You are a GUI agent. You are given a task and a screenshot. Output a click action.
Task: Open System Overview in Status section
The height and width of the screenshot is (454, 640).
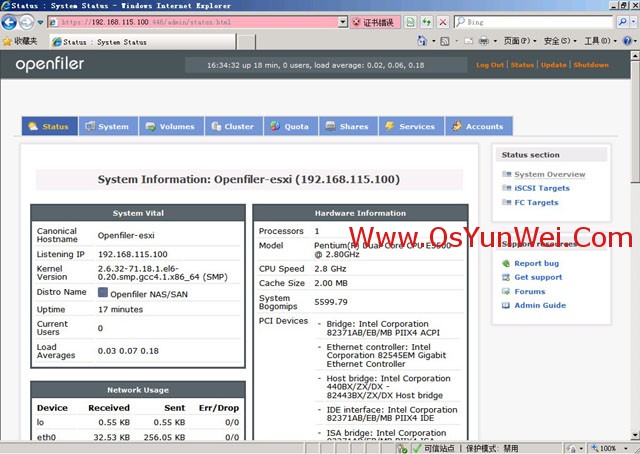(x=549, y=174)
